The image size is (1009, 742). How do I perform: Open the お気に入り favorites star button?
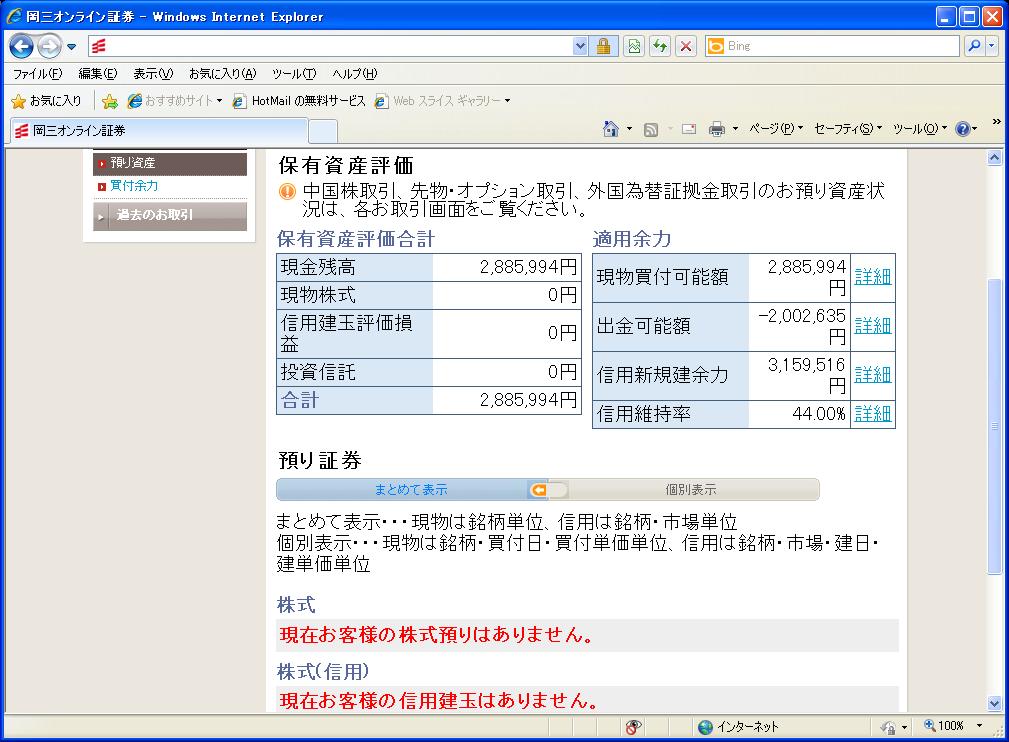[x=46, y=101]
